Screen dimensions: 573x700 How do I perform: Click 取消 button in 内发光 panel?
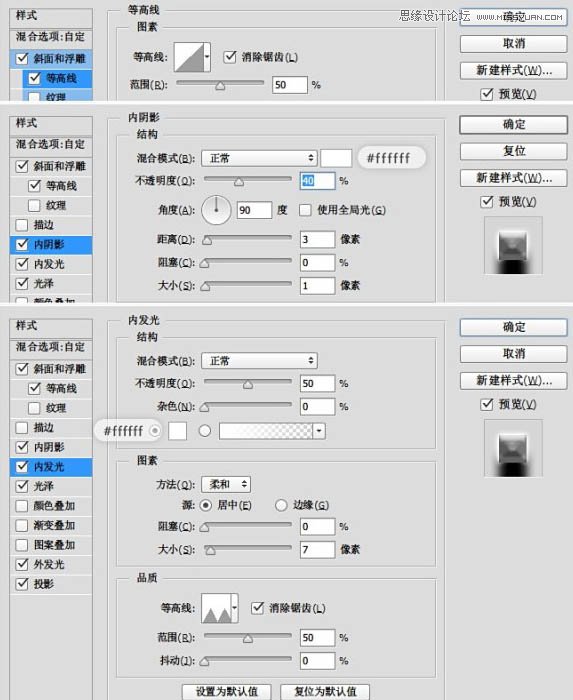(x=513, y=354)
